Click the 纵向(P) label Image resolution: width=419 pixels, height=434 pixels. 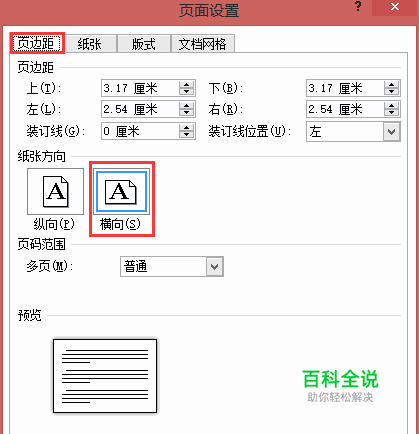click(54, 224)
